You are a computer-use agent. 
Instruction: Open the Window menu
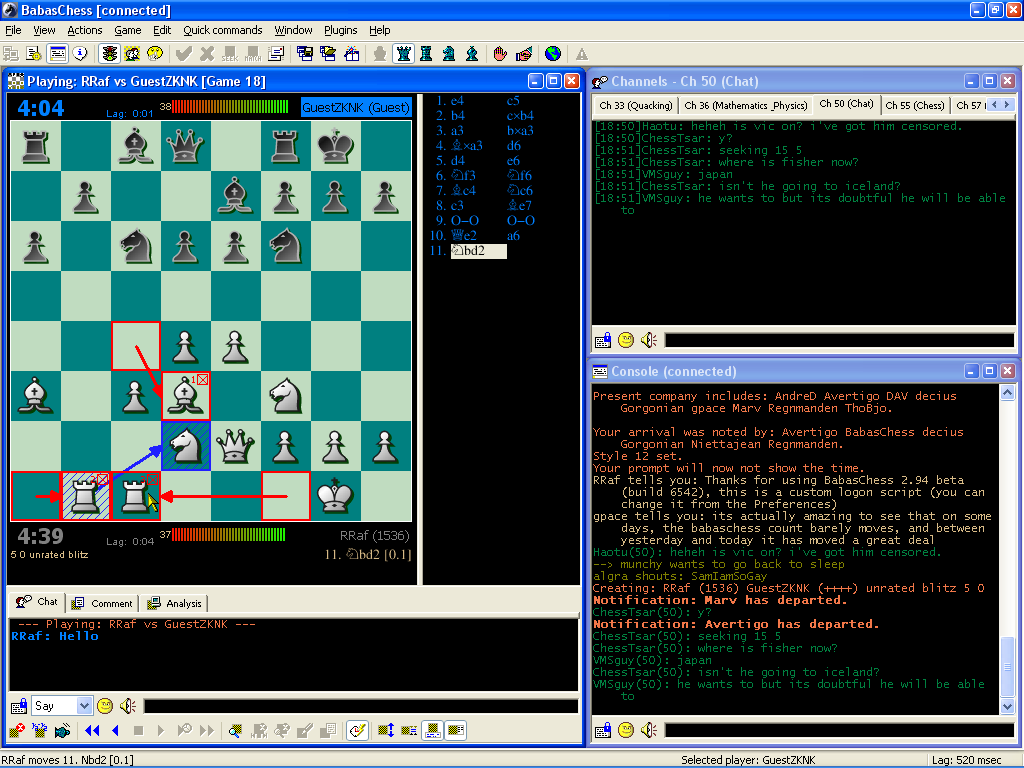[293, 30]
